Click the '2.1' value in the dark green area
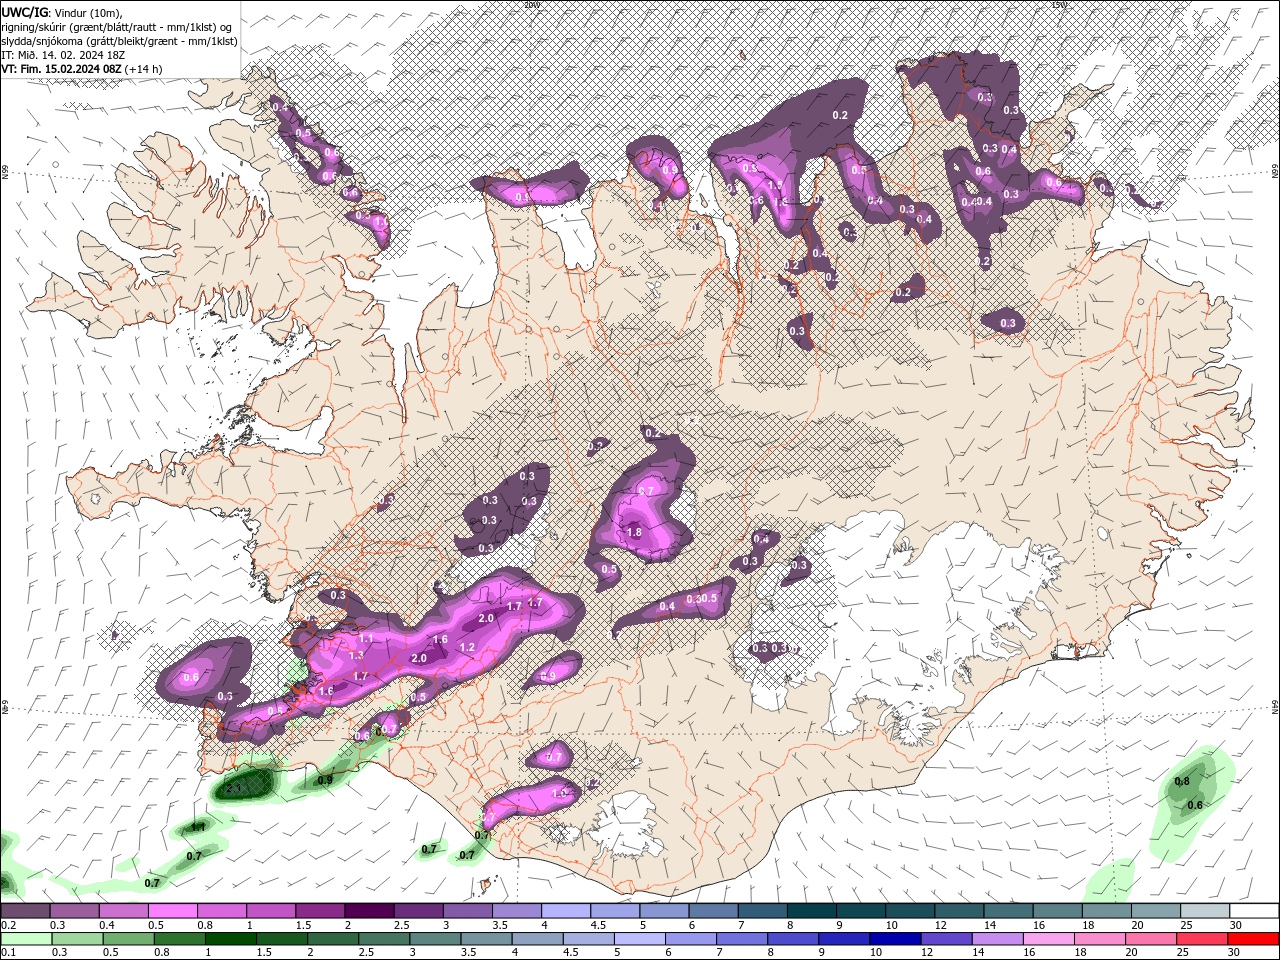 pos(234,789)
